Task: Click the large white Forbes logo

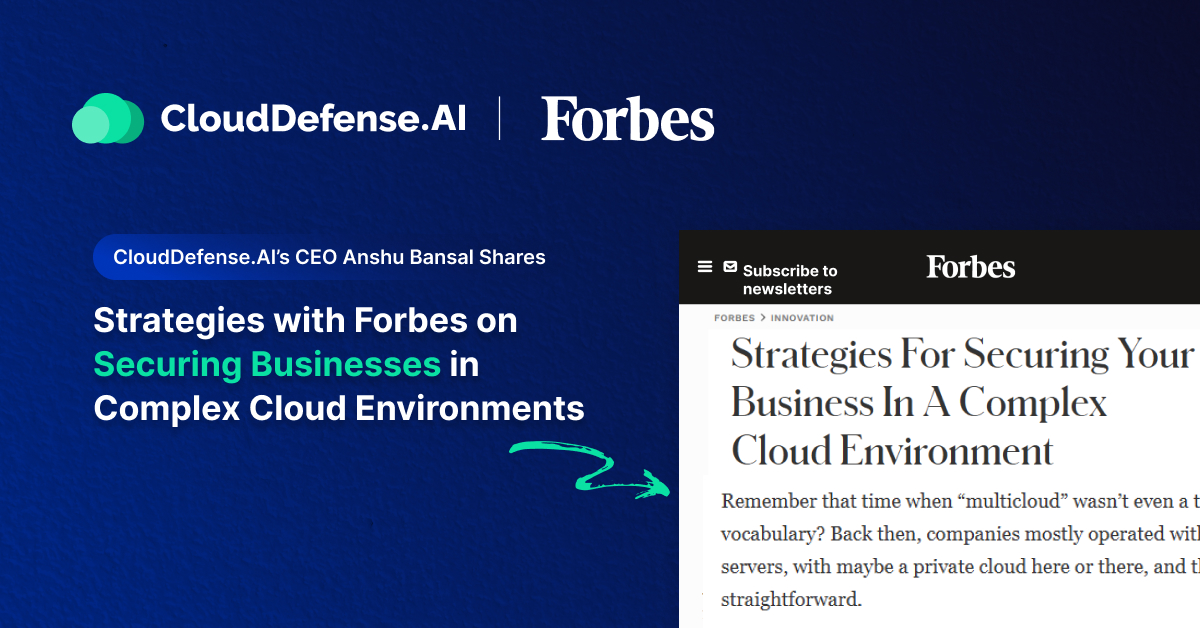Action: coord(628,119)
